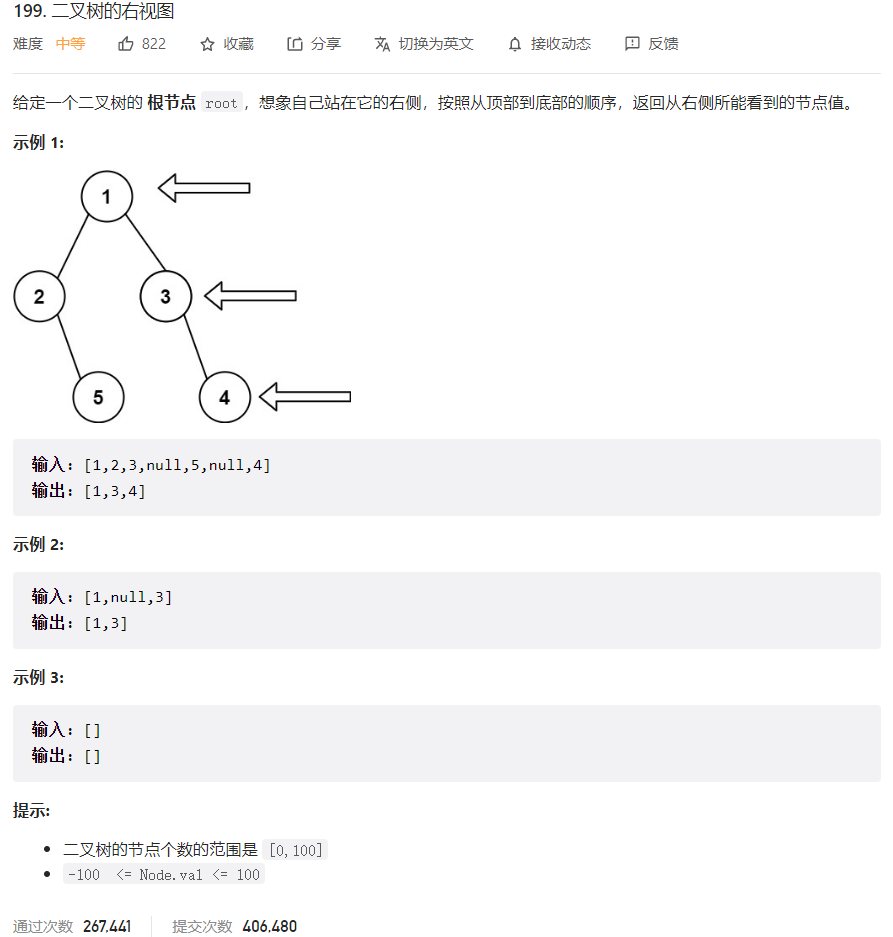Select the 难度 label in the toolbar row
Screen dimensions: 893x937
coord(26,44)
